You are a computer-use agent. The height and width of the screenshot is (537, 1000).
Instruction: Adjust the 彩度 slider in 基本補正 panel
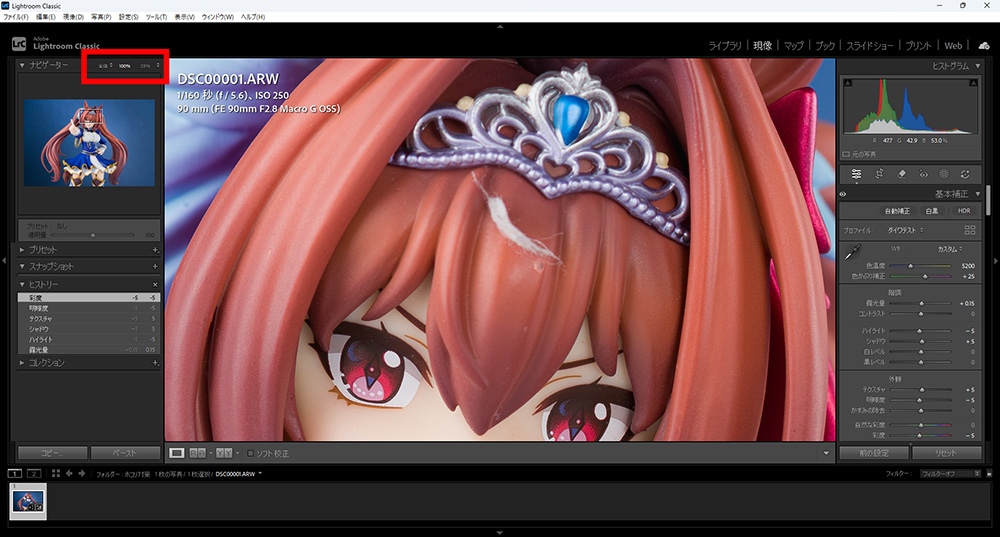click(920, 436)
